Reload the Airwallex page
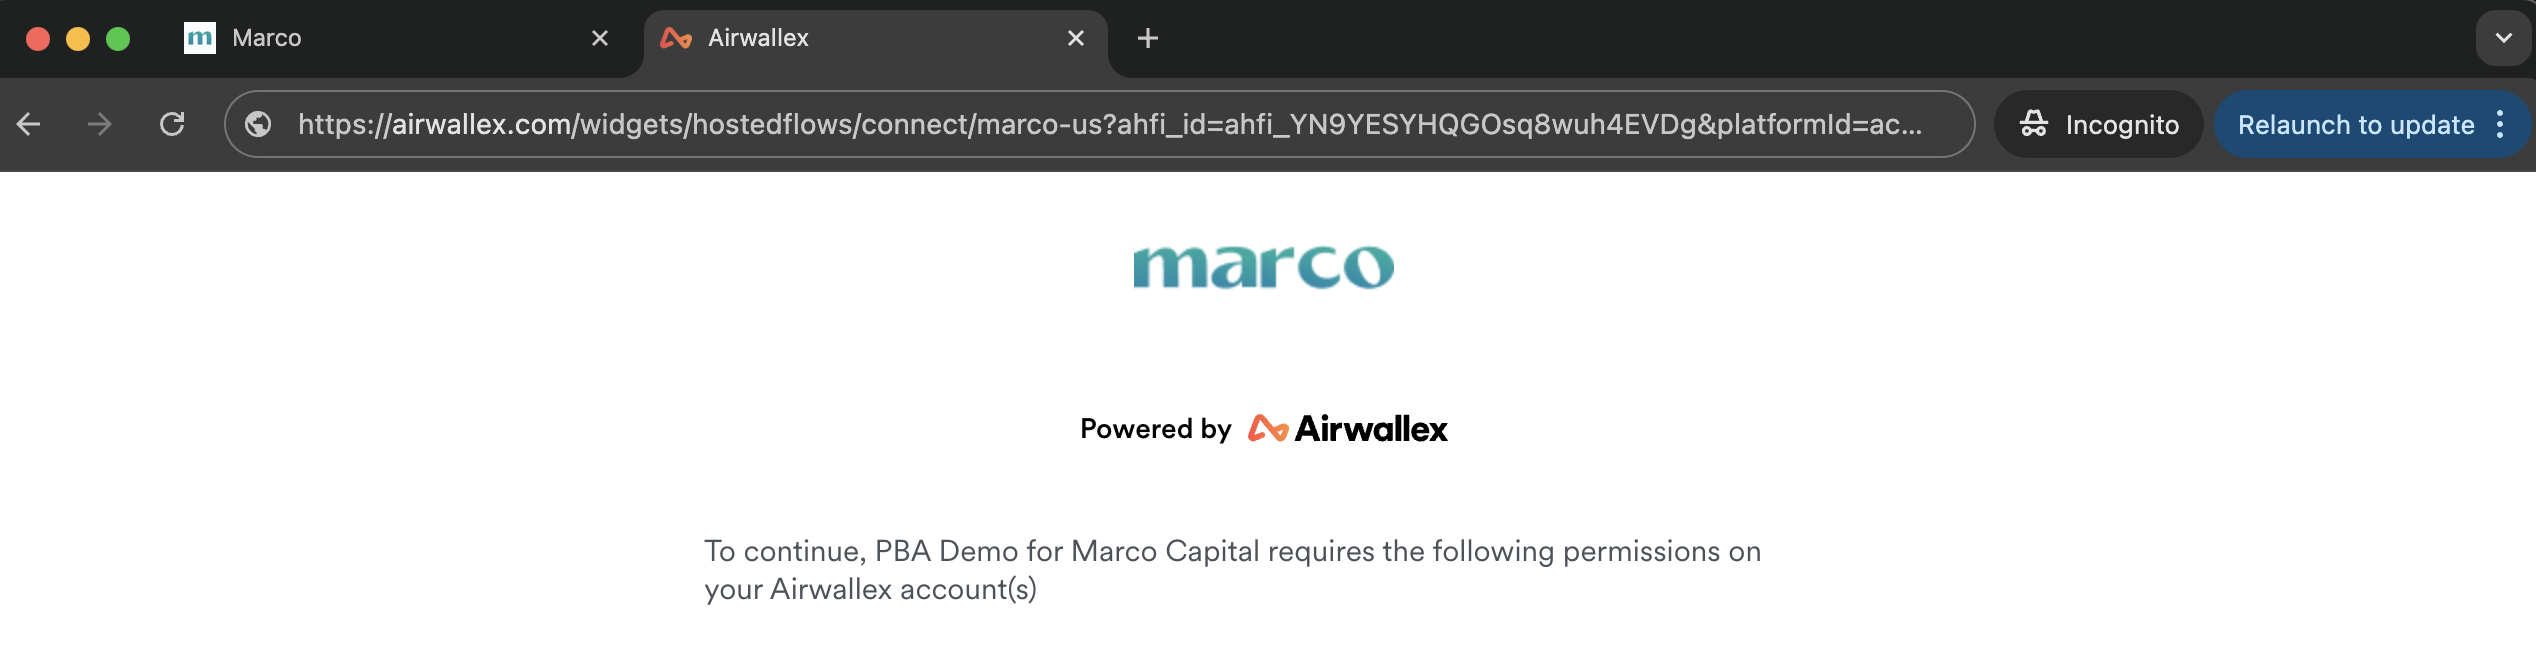The height and width of the screenshot is (658, 2536). (x=172, y=124)
